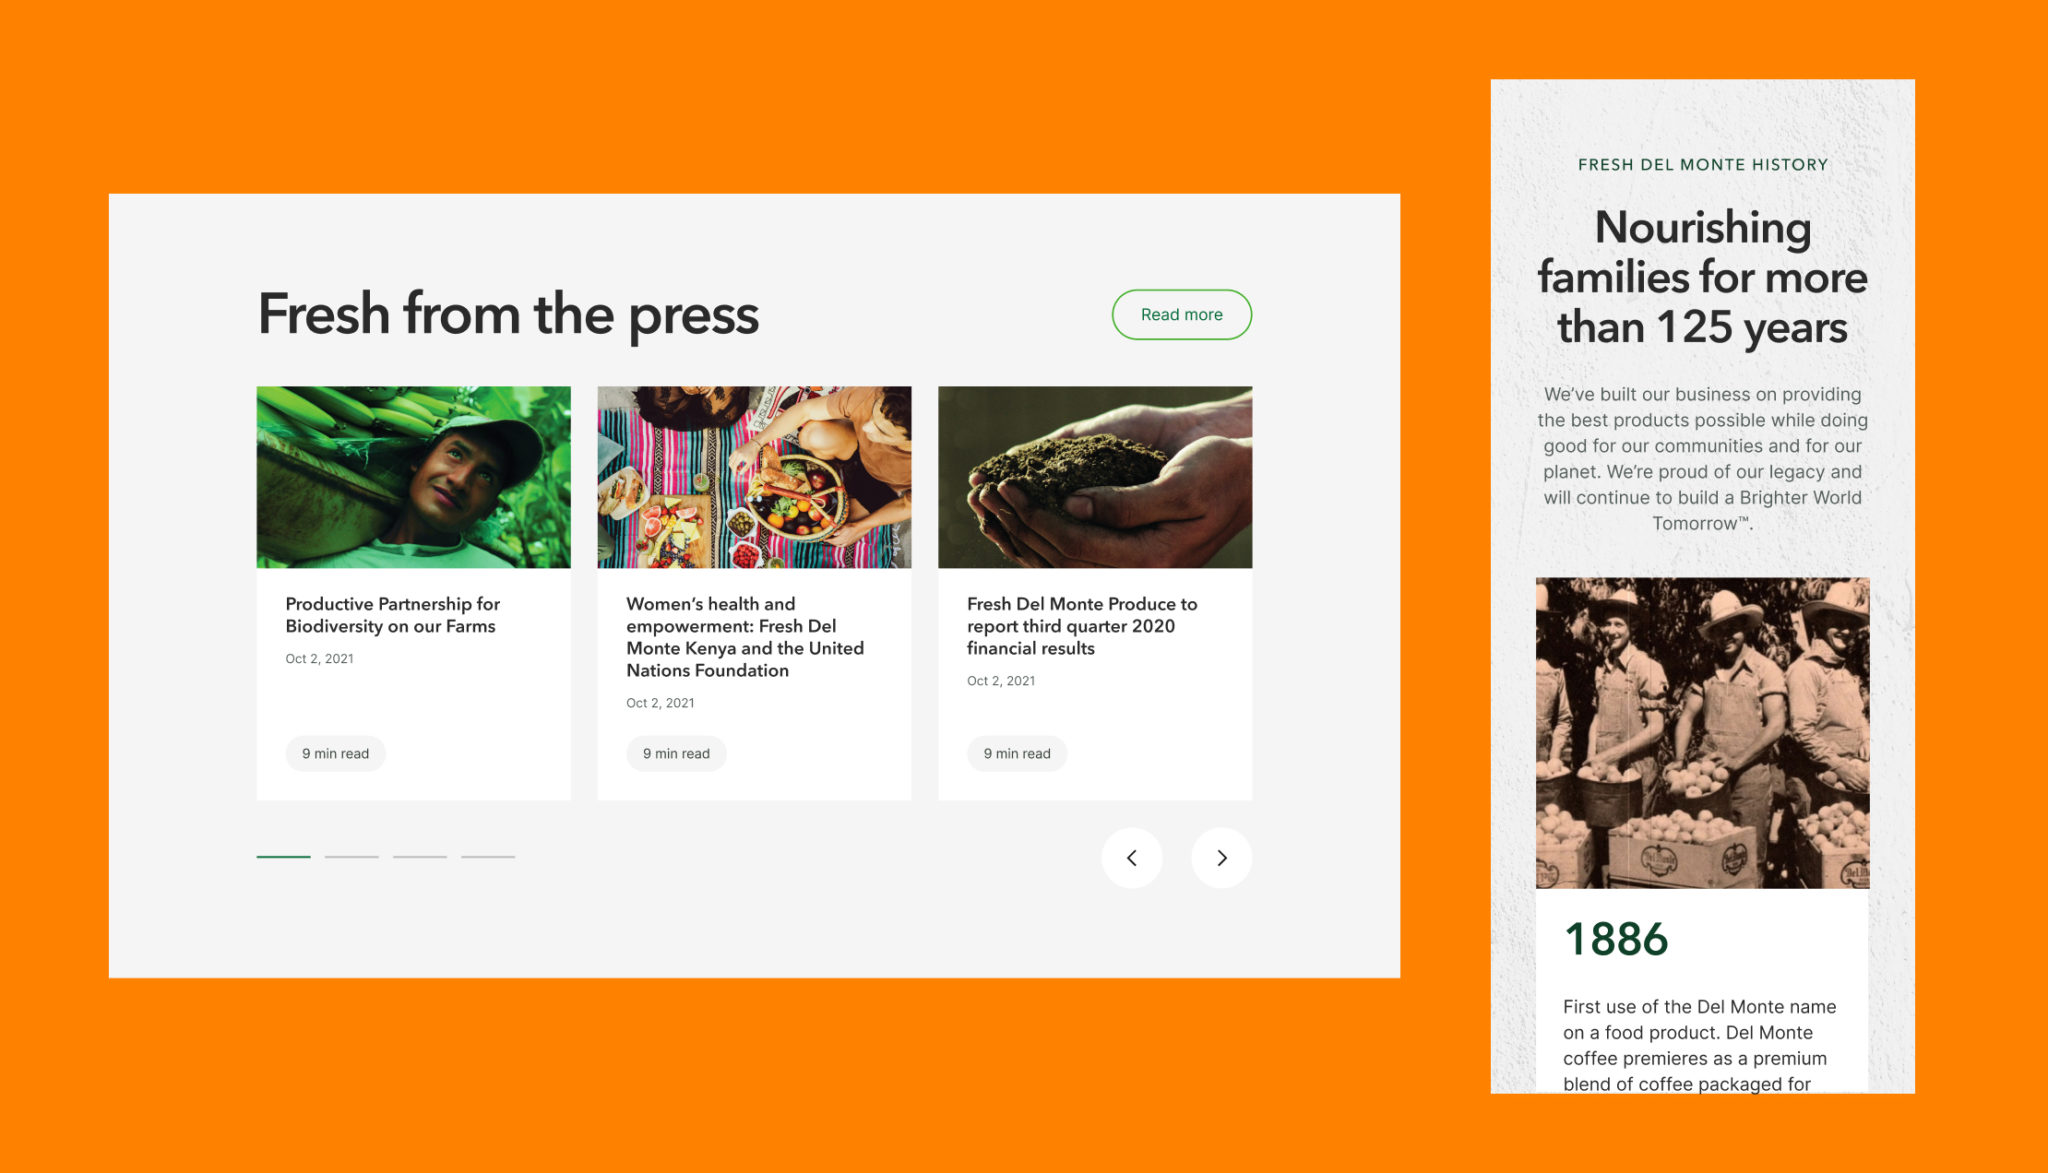The height and width of the screenshot is (1173, 2048).
Task: Click the previous carousel arrow button
Action: coord(1132,857)
